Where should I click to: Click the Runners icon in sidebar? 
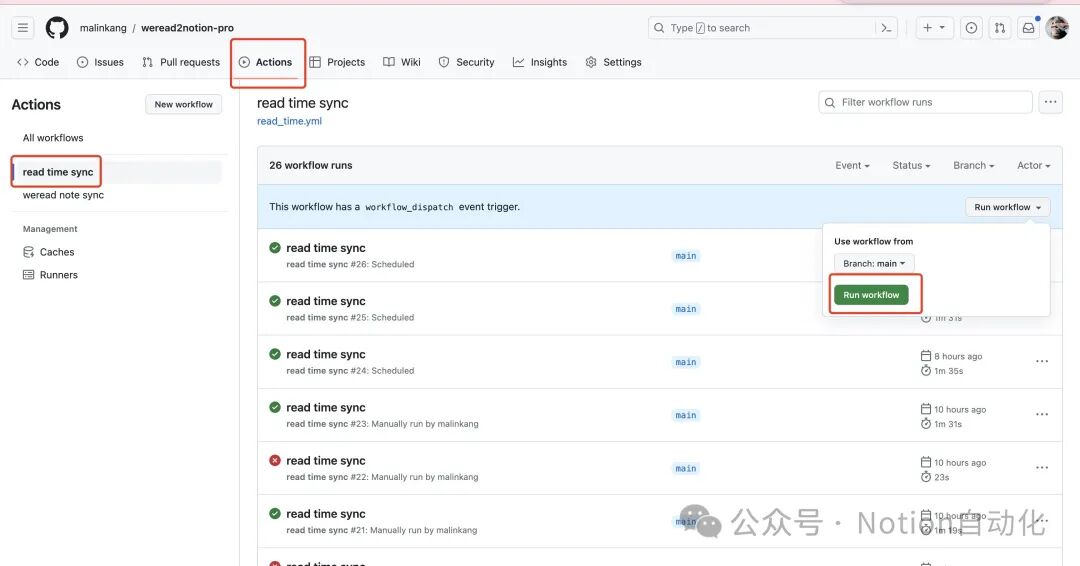pyautogui.click(x=28, y=275)
